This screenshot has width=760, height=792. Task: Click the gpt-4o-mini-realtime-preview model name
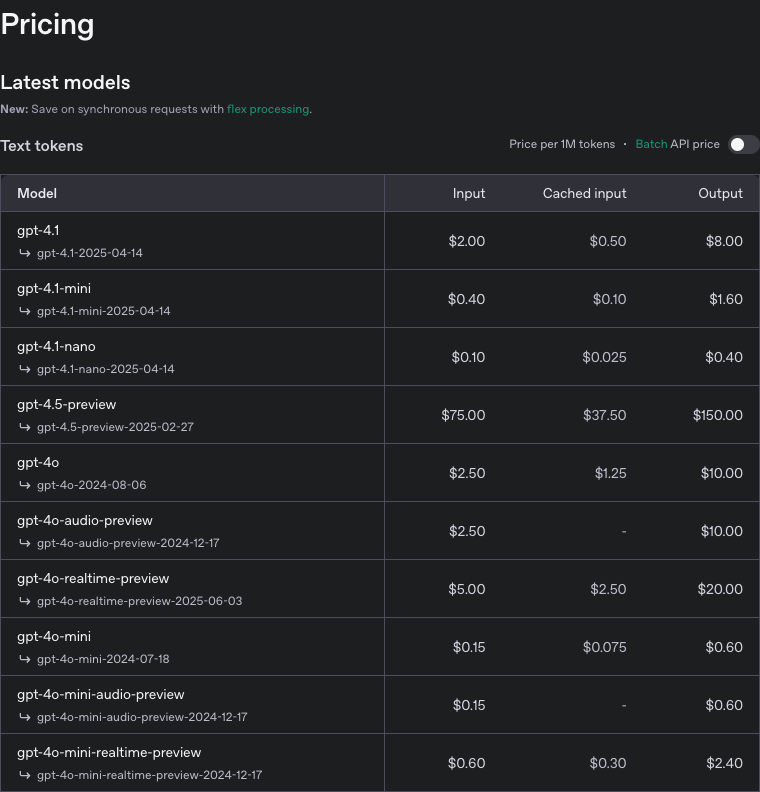pyautogui.click(x=109, y=753)
